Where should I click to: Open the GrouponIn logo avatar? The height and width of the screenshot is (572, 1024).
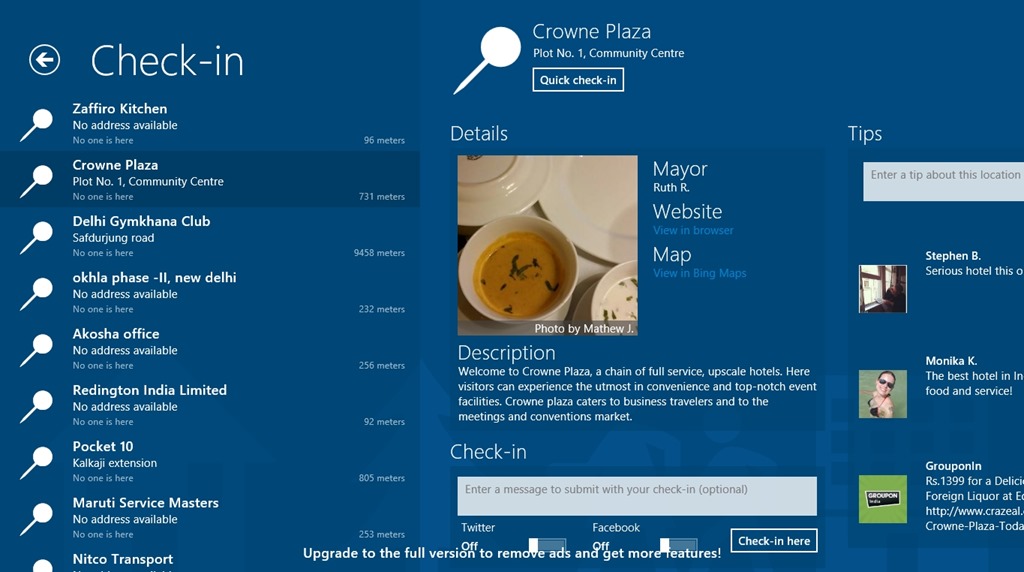click(x=882, y=499)
